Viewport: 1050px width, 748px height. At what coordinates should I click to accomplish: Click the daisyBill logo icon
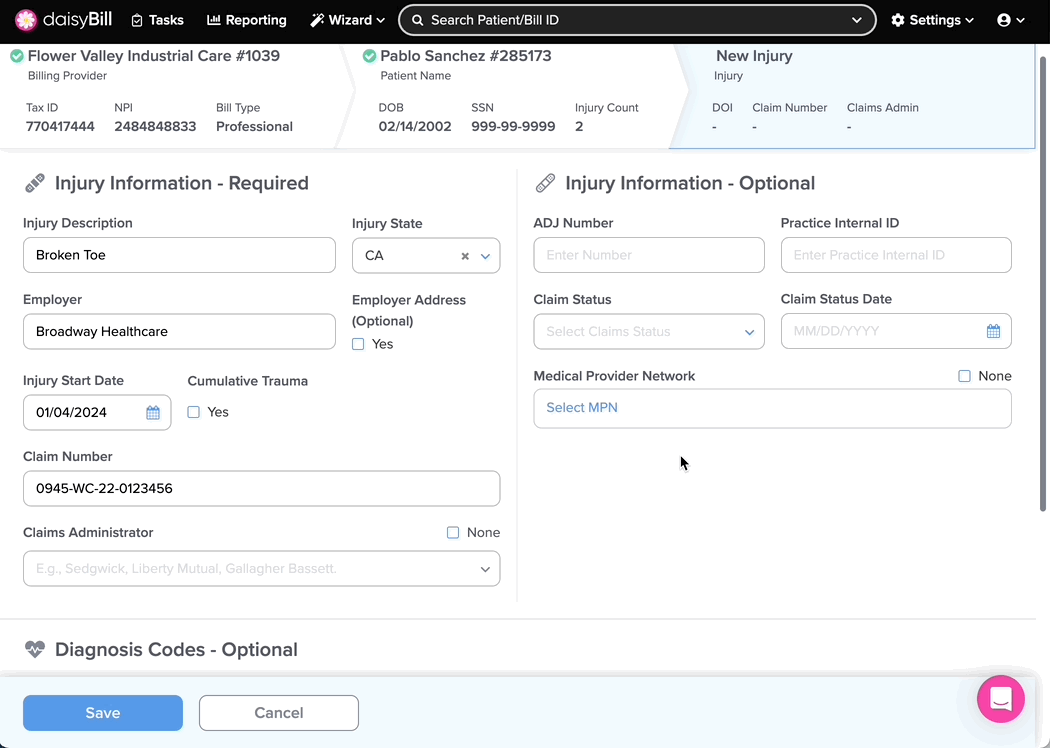coord(26,20)
